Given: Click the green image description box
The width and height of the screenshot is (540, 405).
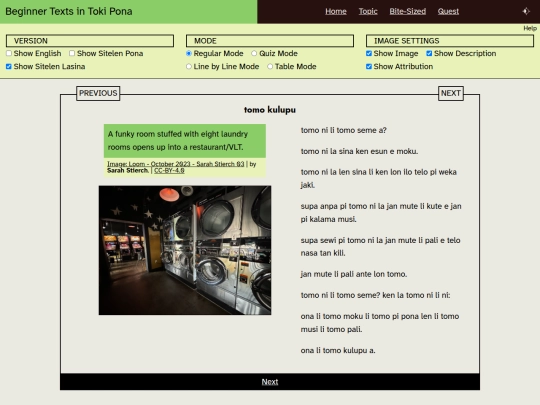Looking at the screenshot, I should (x=185, y=141).
